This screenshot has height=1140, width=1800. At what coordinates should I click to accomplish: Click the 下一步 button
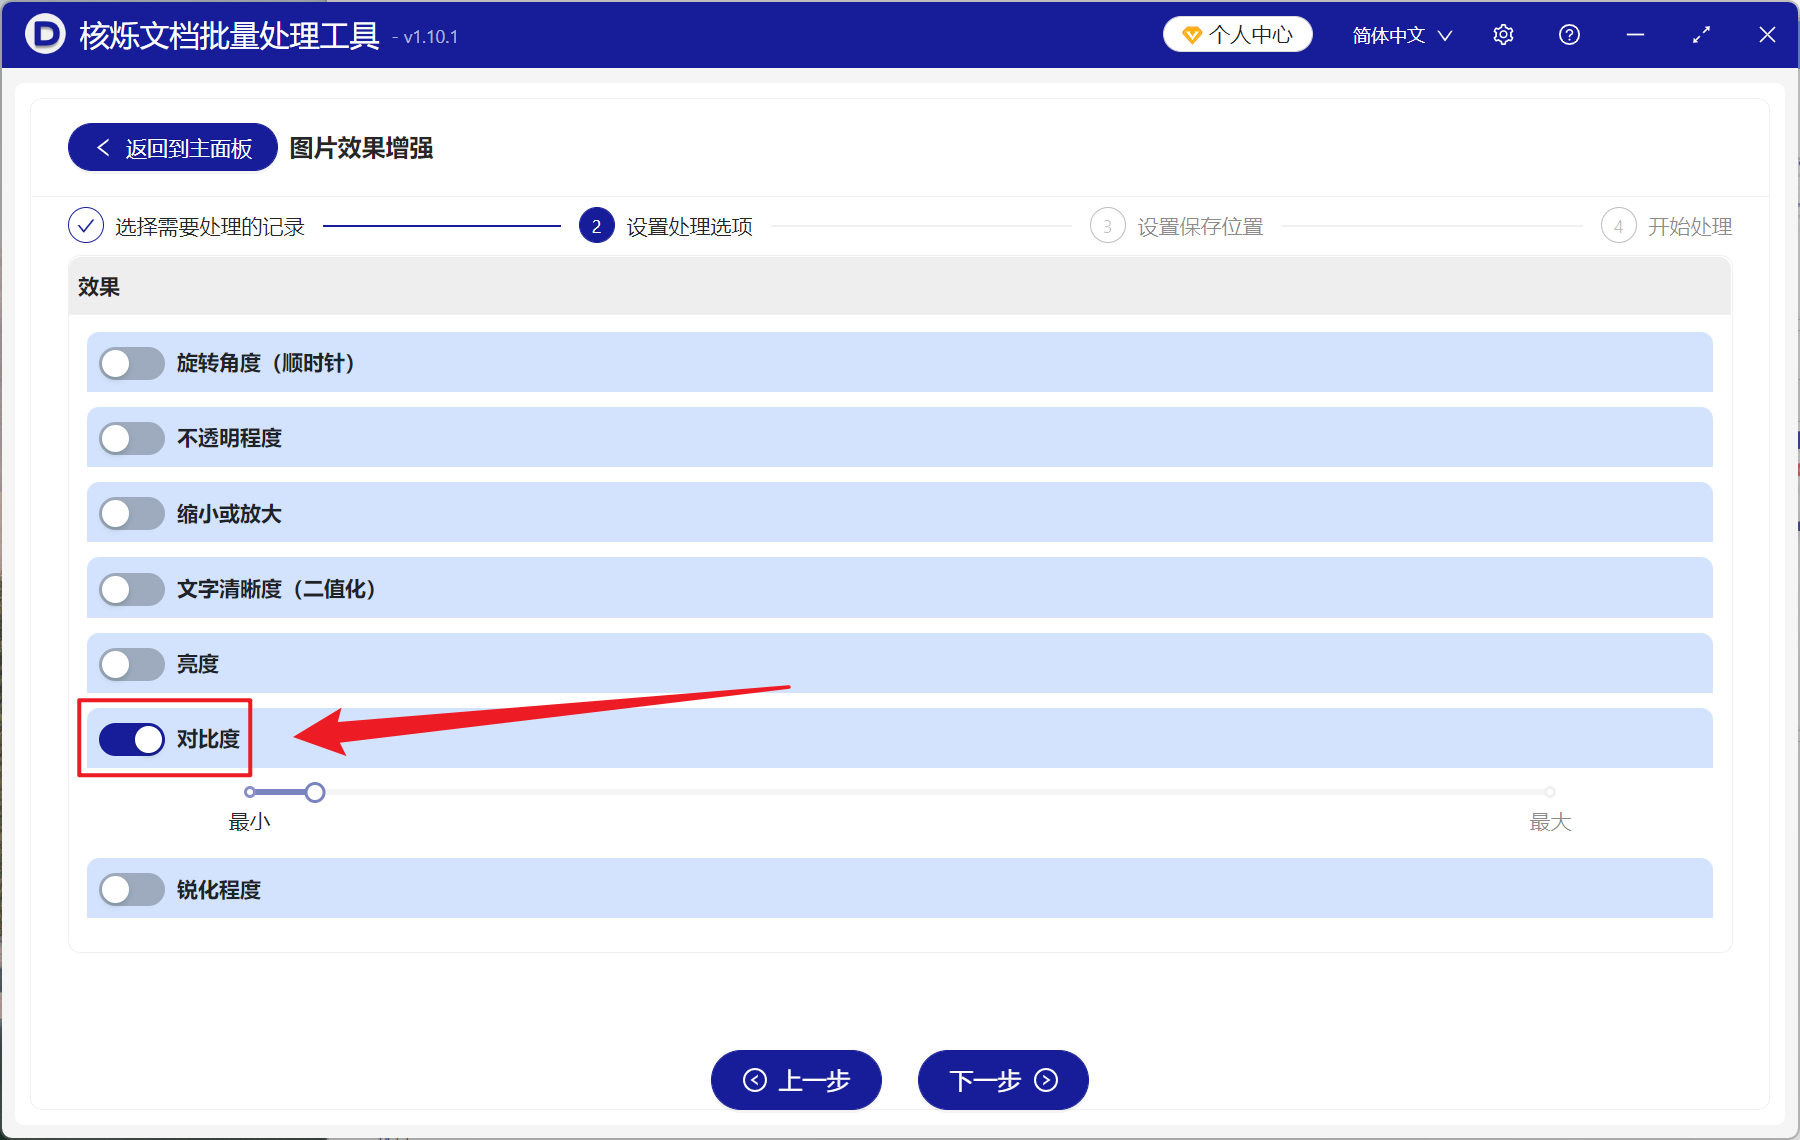(x=1002, y=1080)
